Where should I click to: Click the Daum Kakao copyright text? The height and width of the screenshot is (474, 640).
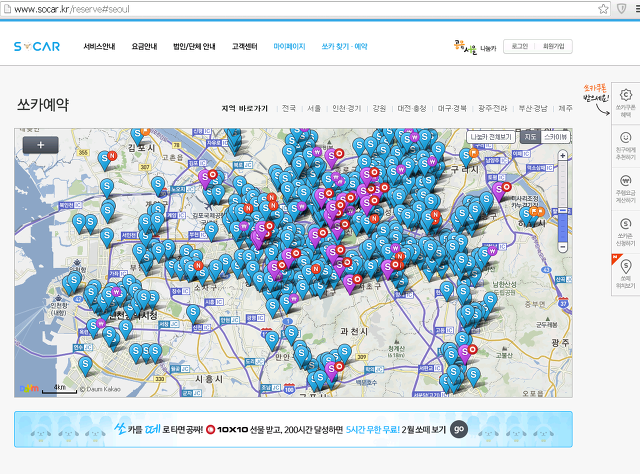pyautogui.click(x=100, y=389)
